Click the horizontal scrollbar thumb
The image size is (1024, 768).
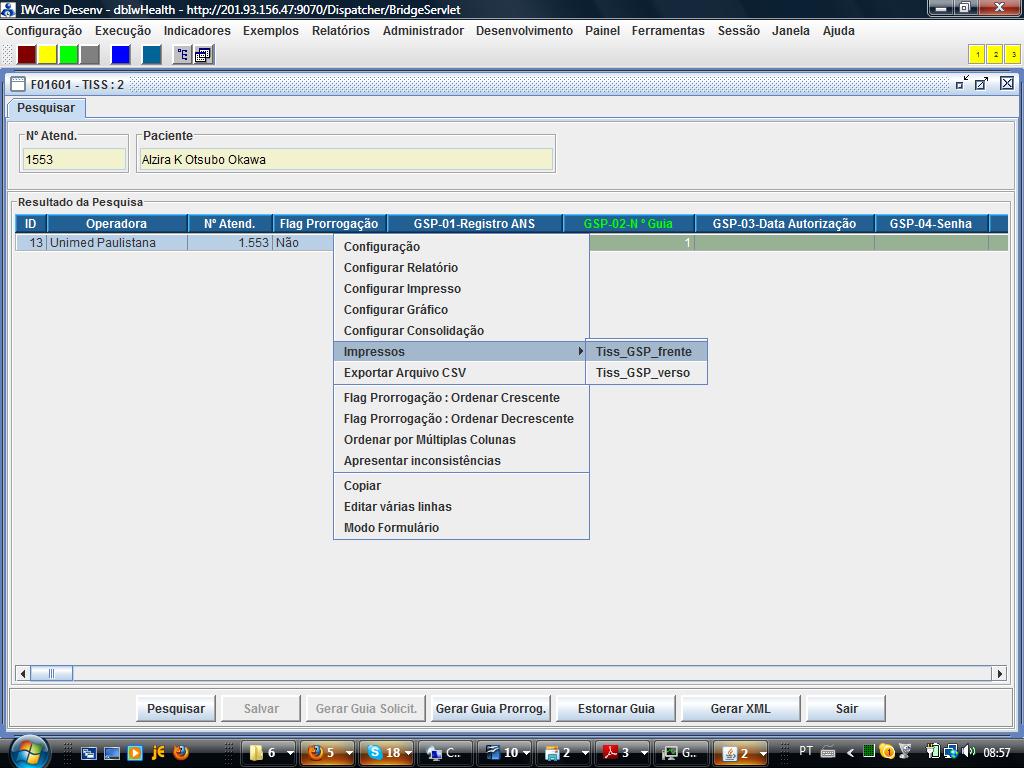[52, 673]
